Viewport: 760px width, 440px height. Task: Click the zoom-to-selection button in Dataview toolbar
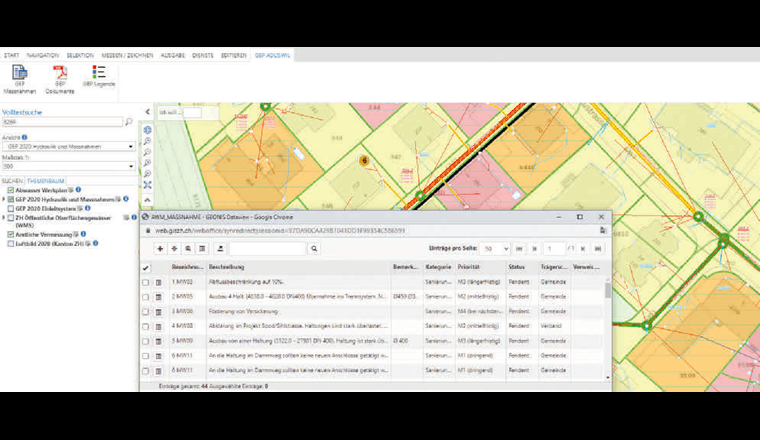[188, 249]
